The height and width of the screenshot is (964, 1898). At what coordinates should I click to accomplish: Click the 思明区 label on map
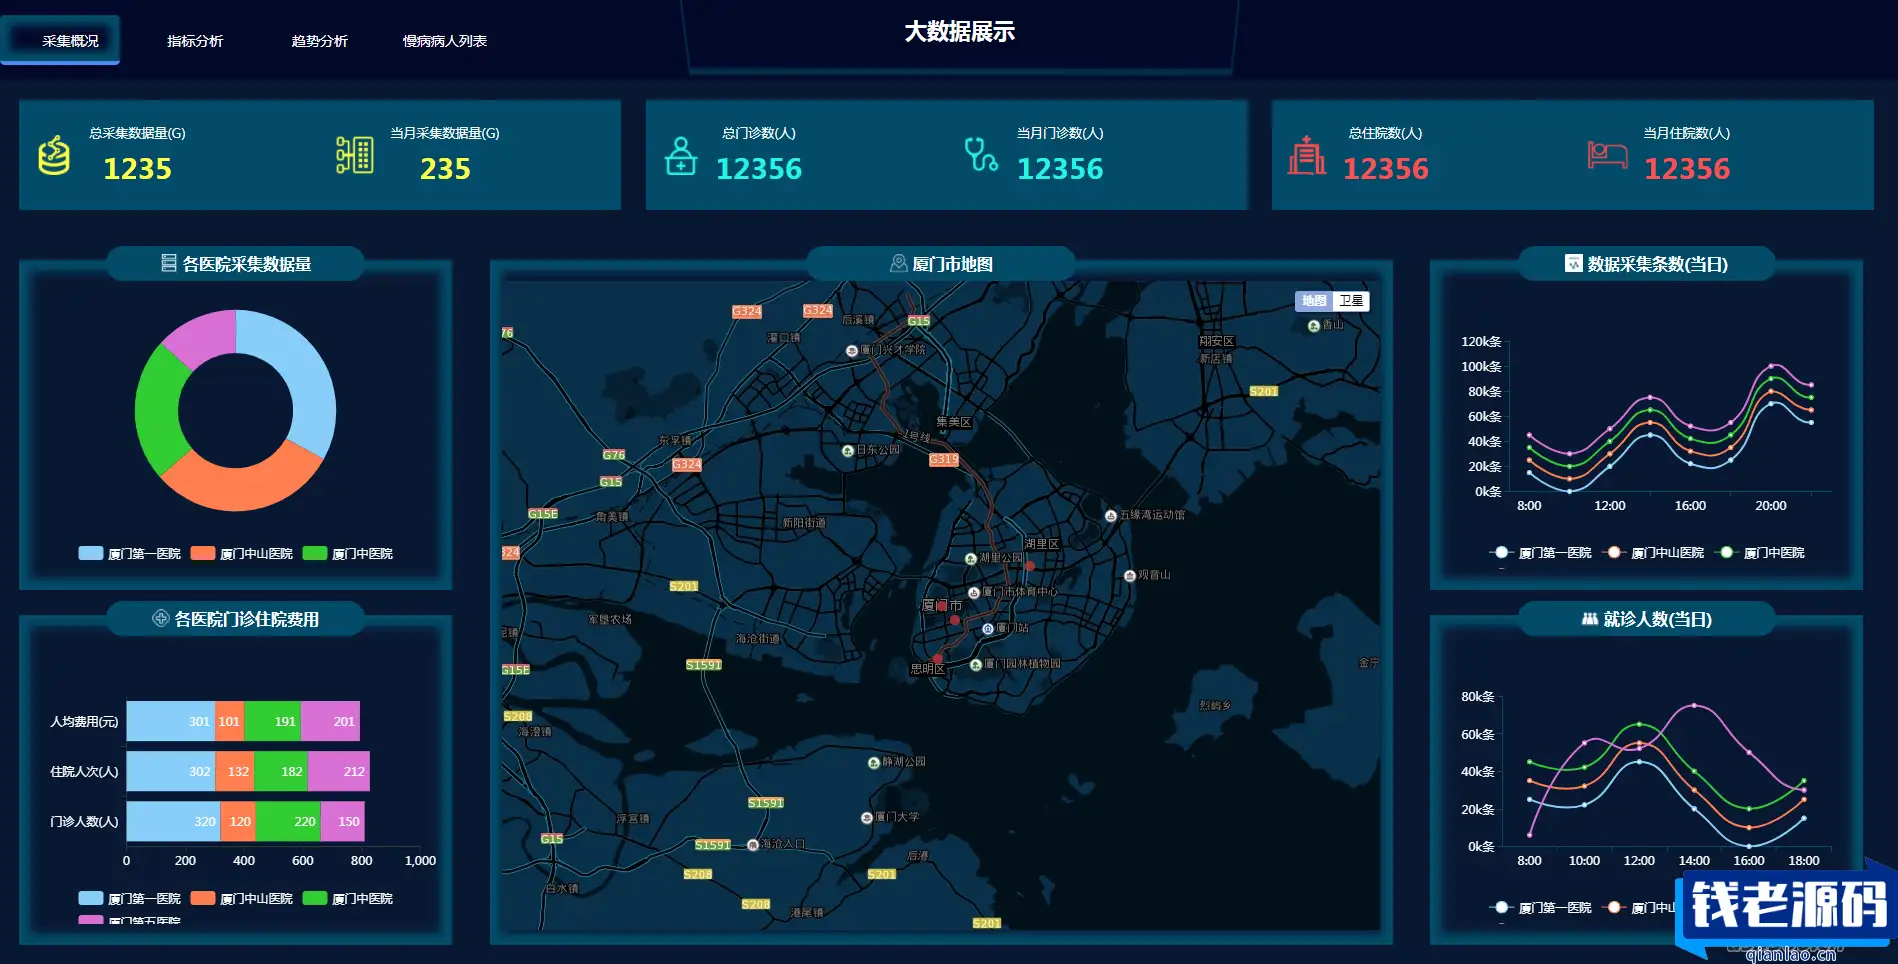pos(928,669)
